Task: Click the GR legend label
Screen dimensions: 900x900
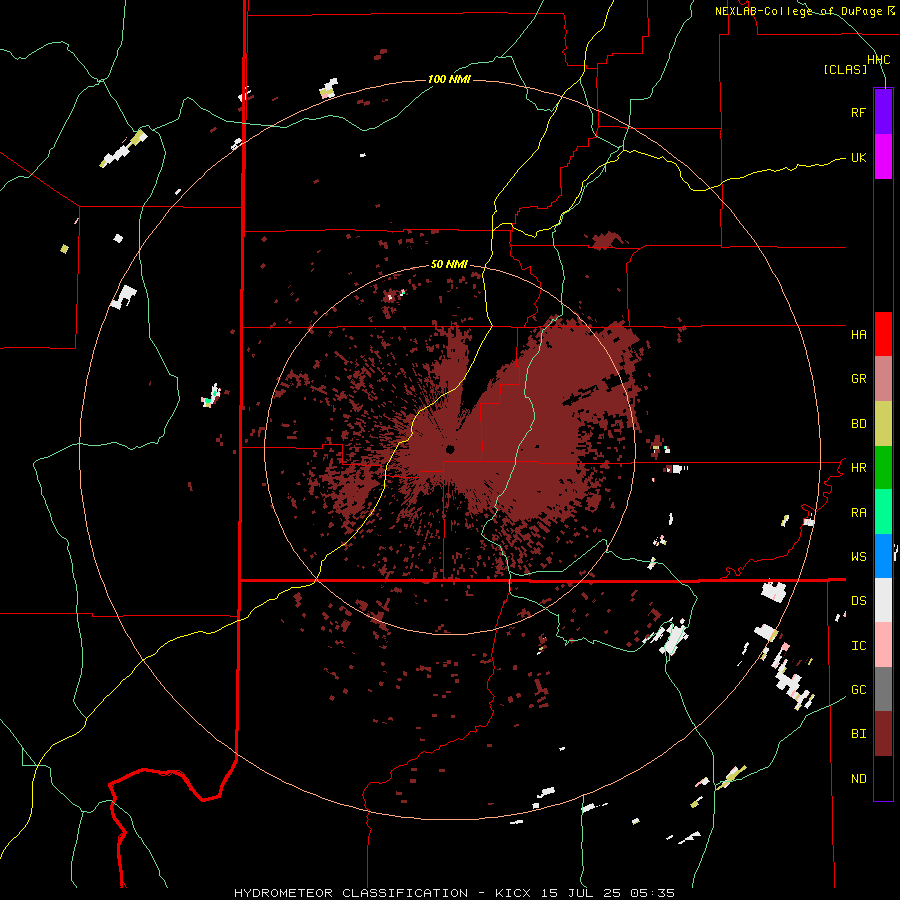Action: click(x=858, y=379)
